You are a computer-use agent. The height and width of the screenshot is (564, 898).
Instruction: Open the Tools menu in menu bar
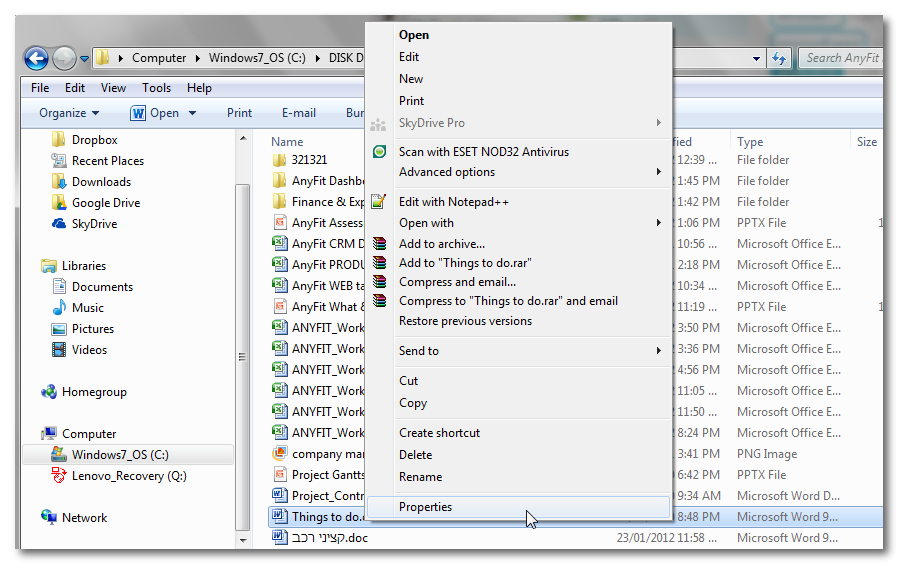(x=156, y=88)
